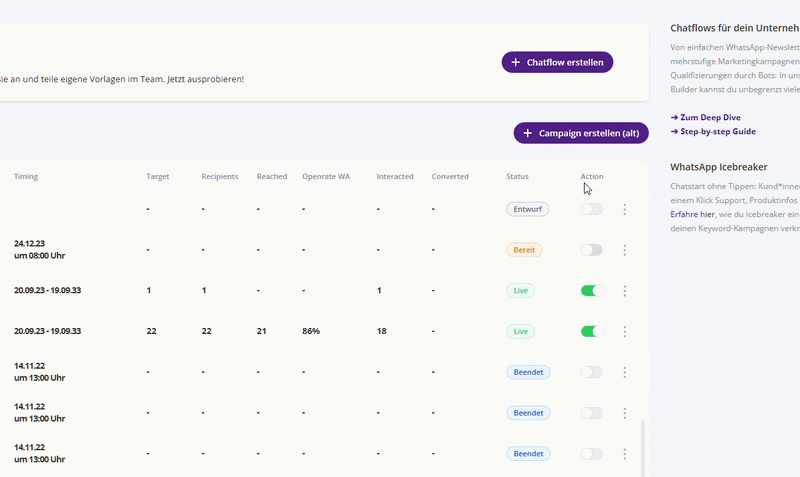
Task: Click the Erfahre hier link
Action: point(692,214)
